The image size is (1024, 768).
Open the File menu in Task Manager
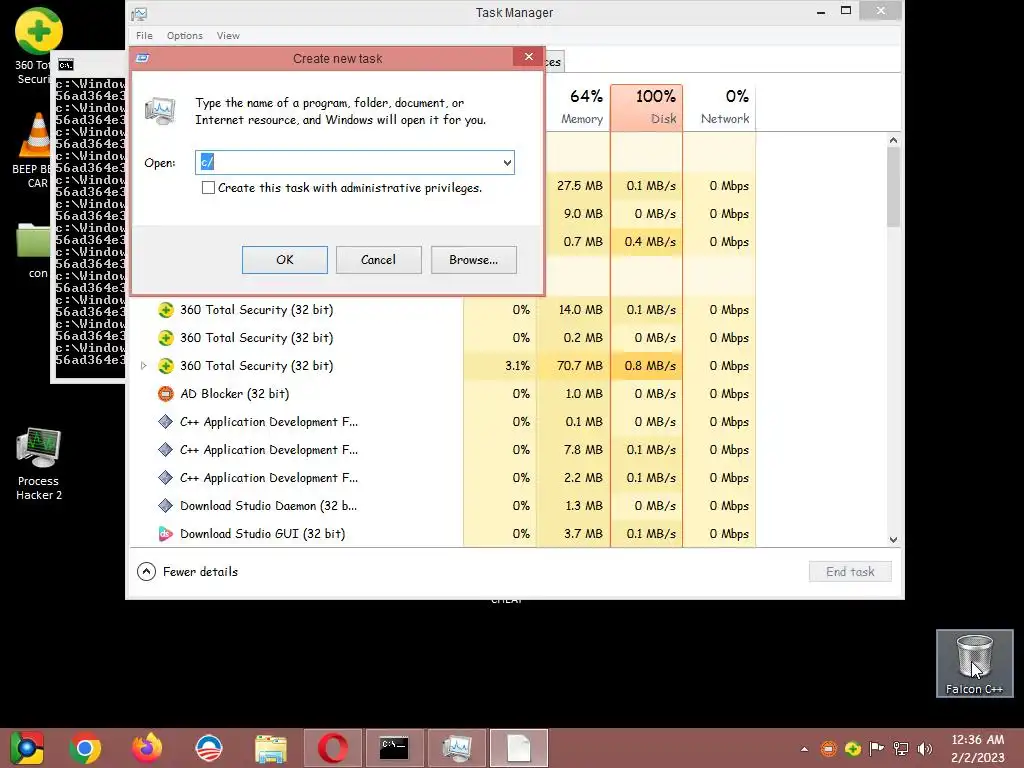point(144,36)
